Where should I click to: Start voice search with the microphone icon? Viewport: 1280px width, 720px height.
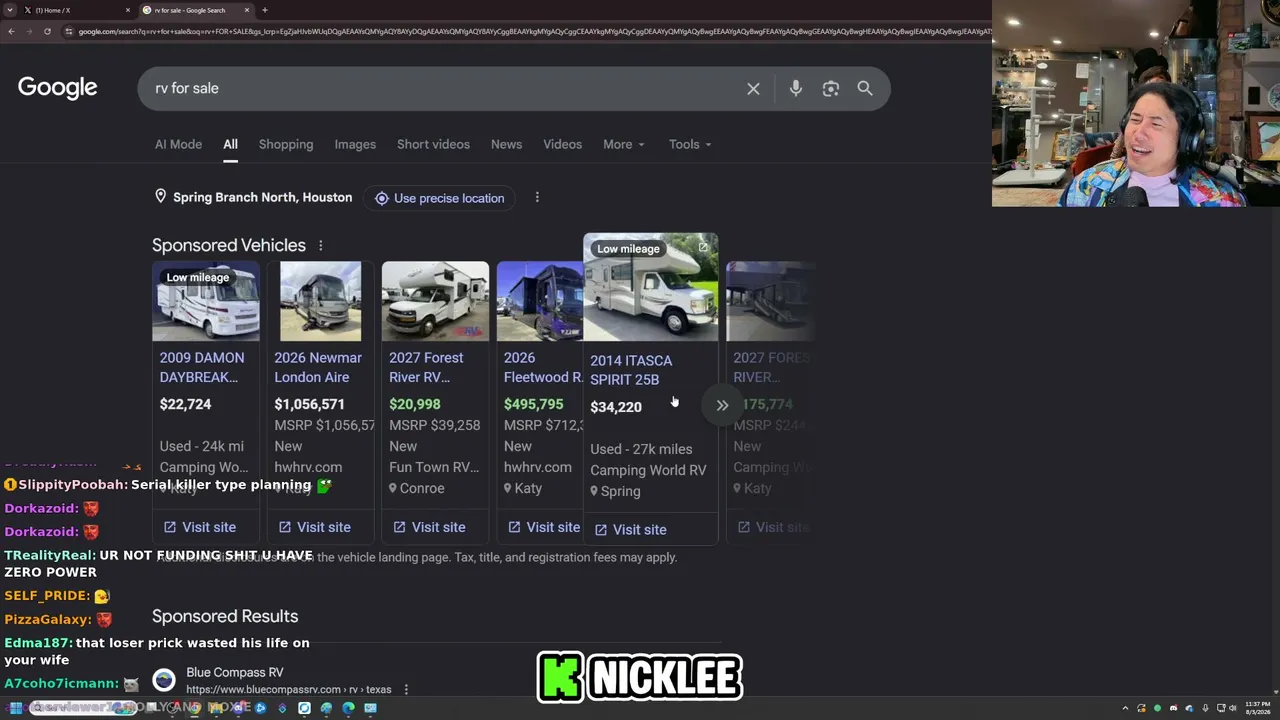[x=796, y=89]
